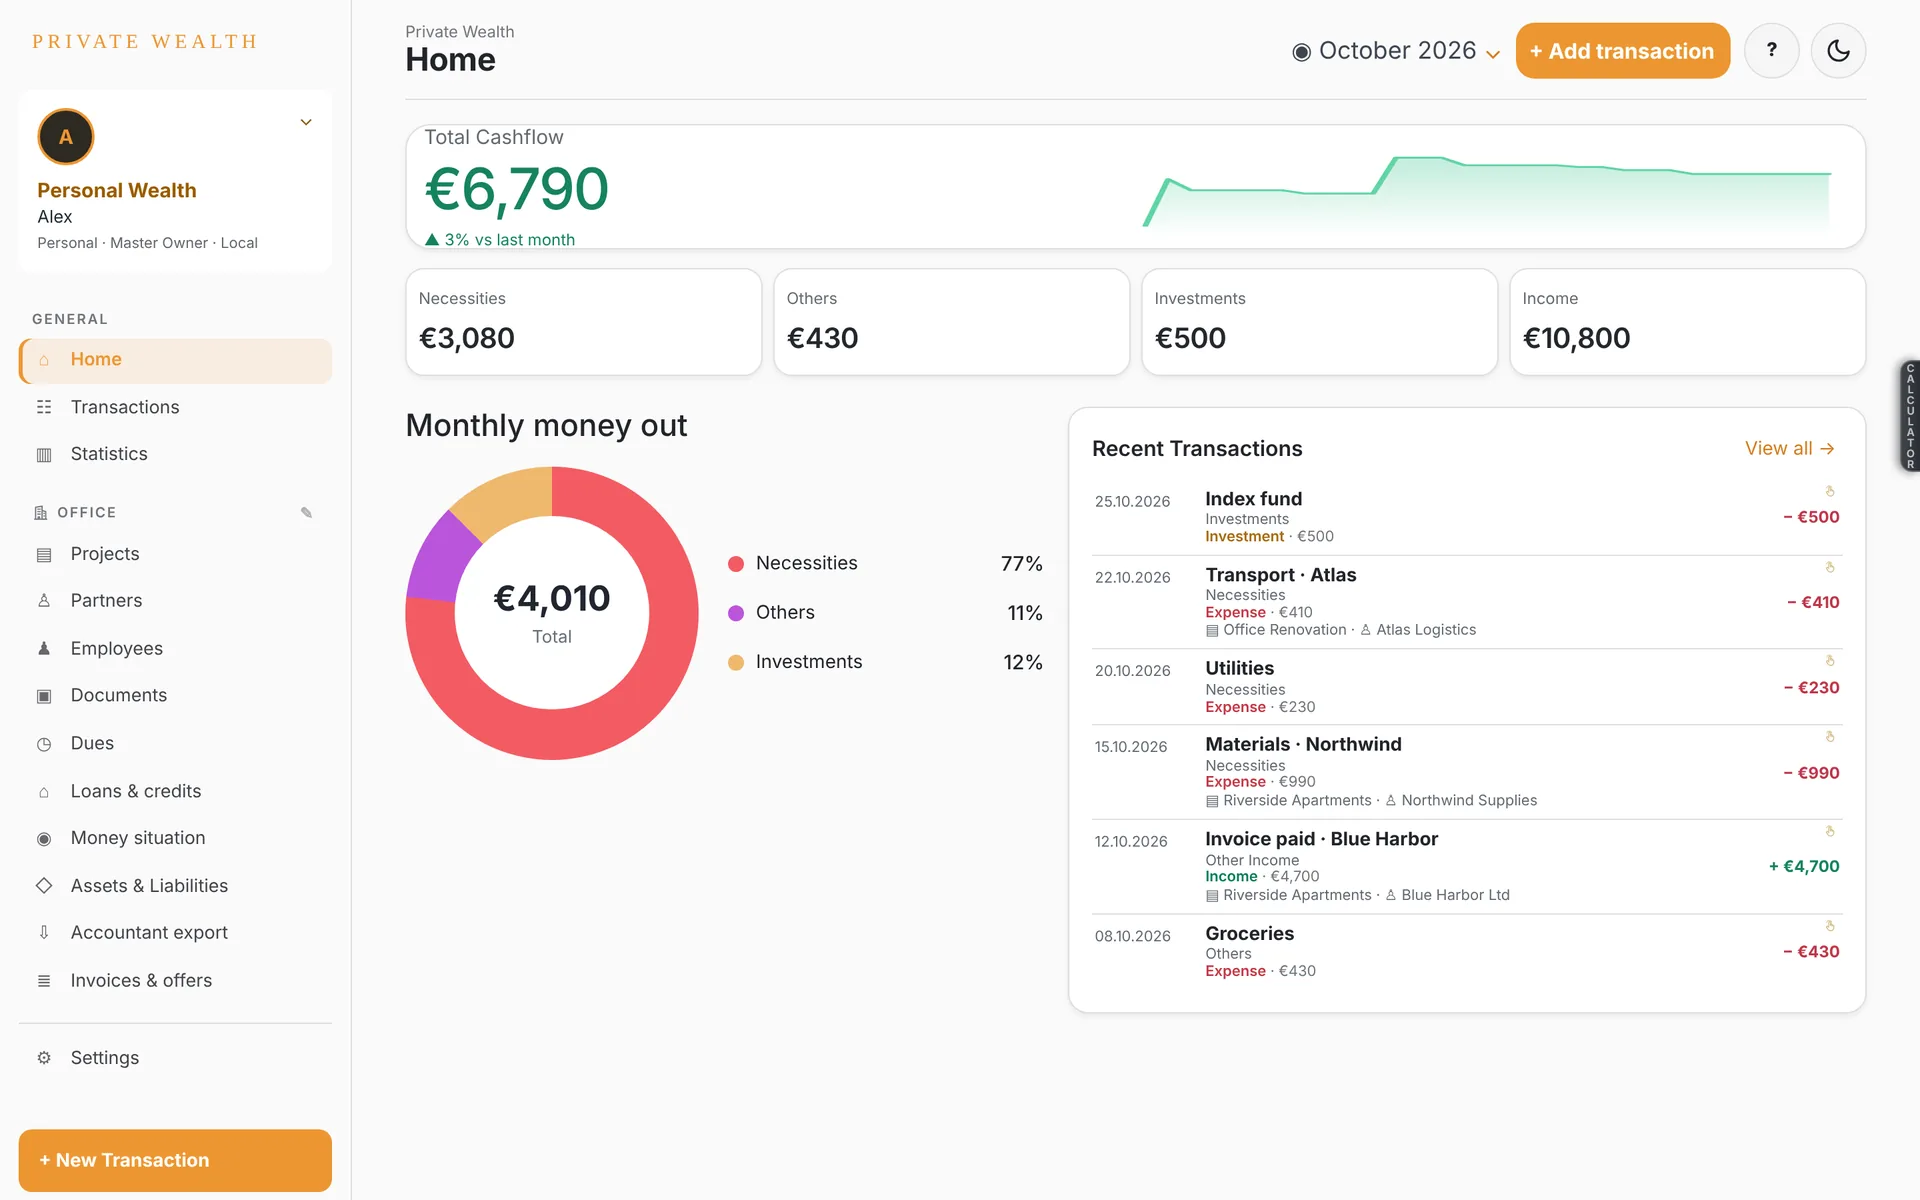
Task: Open the Materials · Northwind transaction
Action: click(1467, 772)
